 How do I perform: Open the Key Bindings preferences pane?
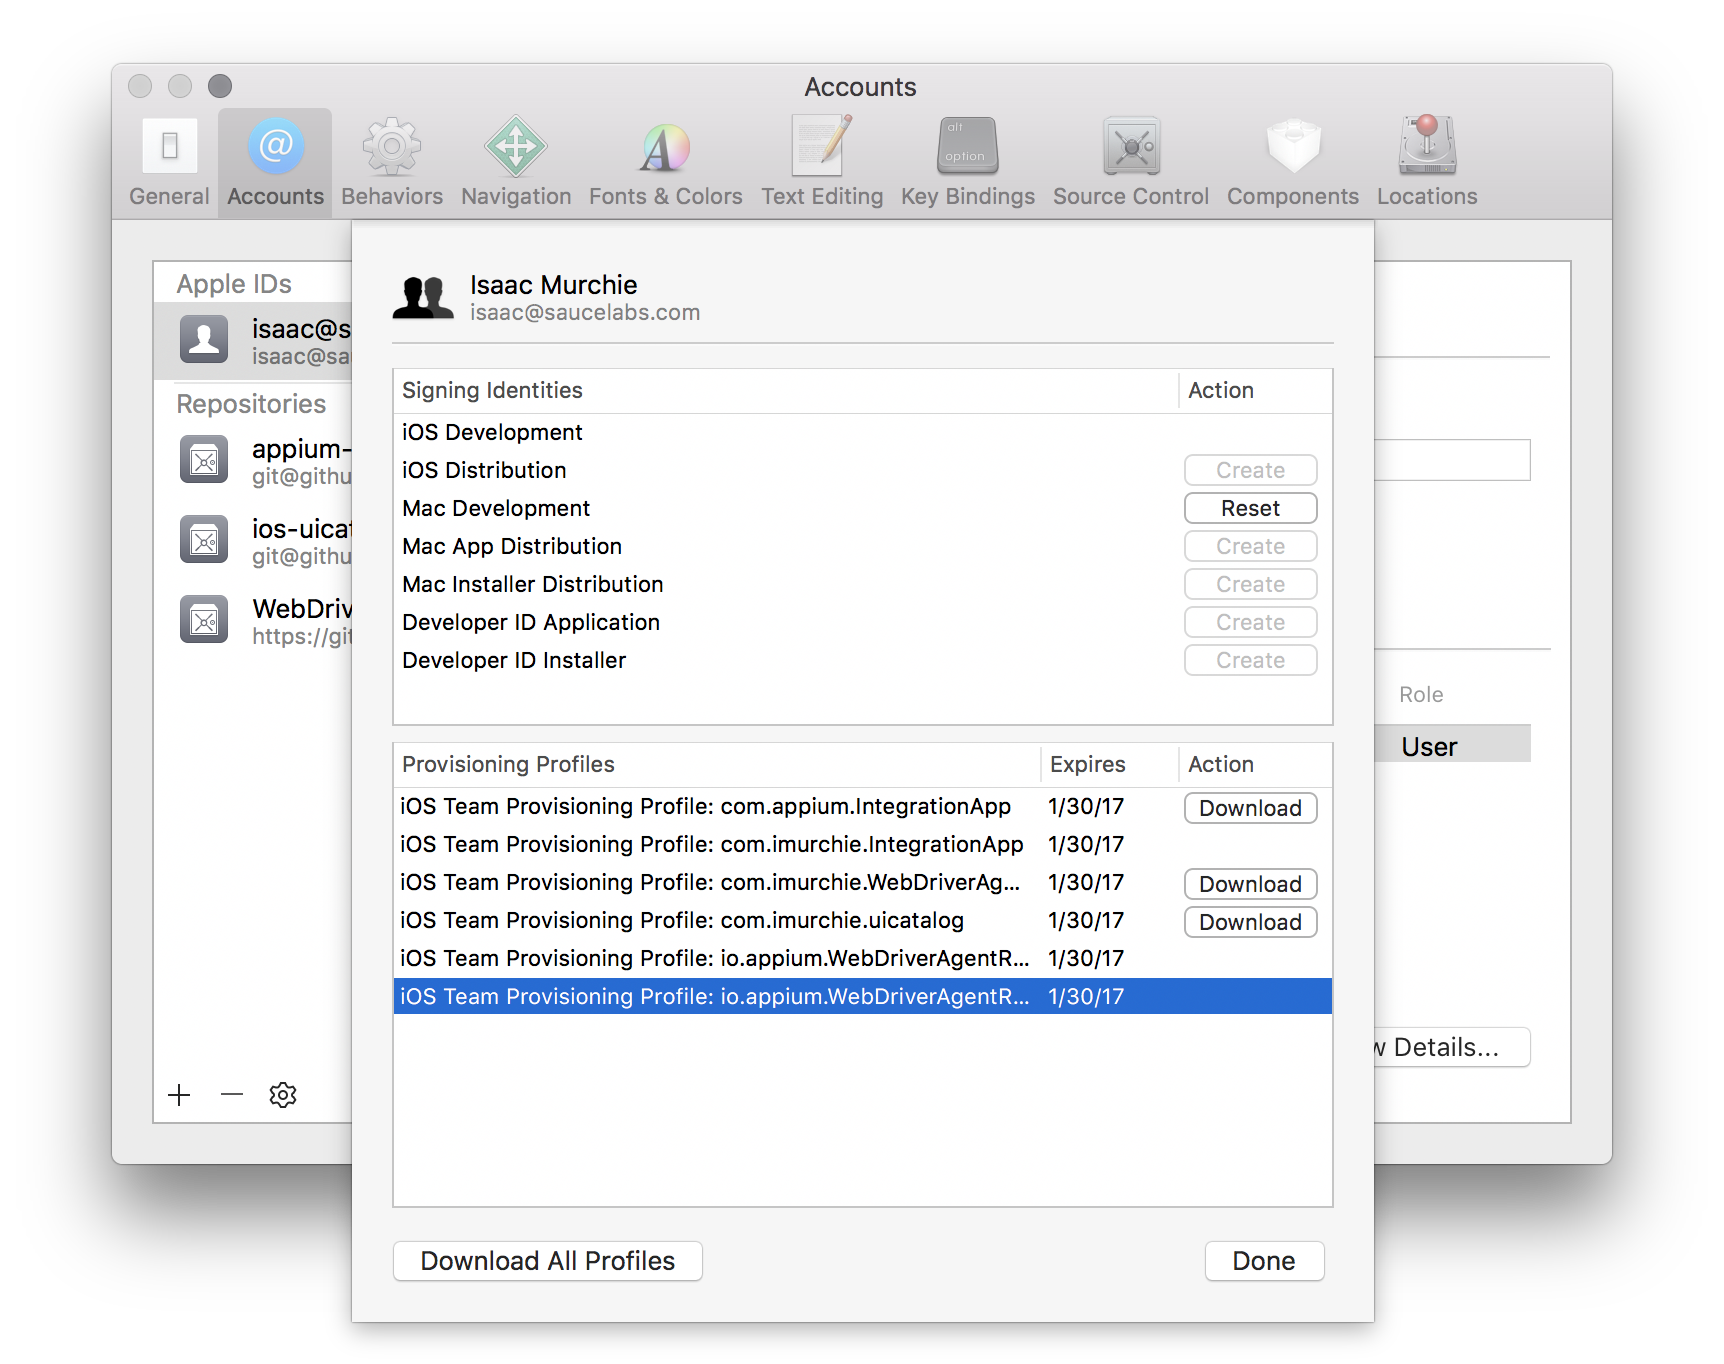[x=966, y=160]
